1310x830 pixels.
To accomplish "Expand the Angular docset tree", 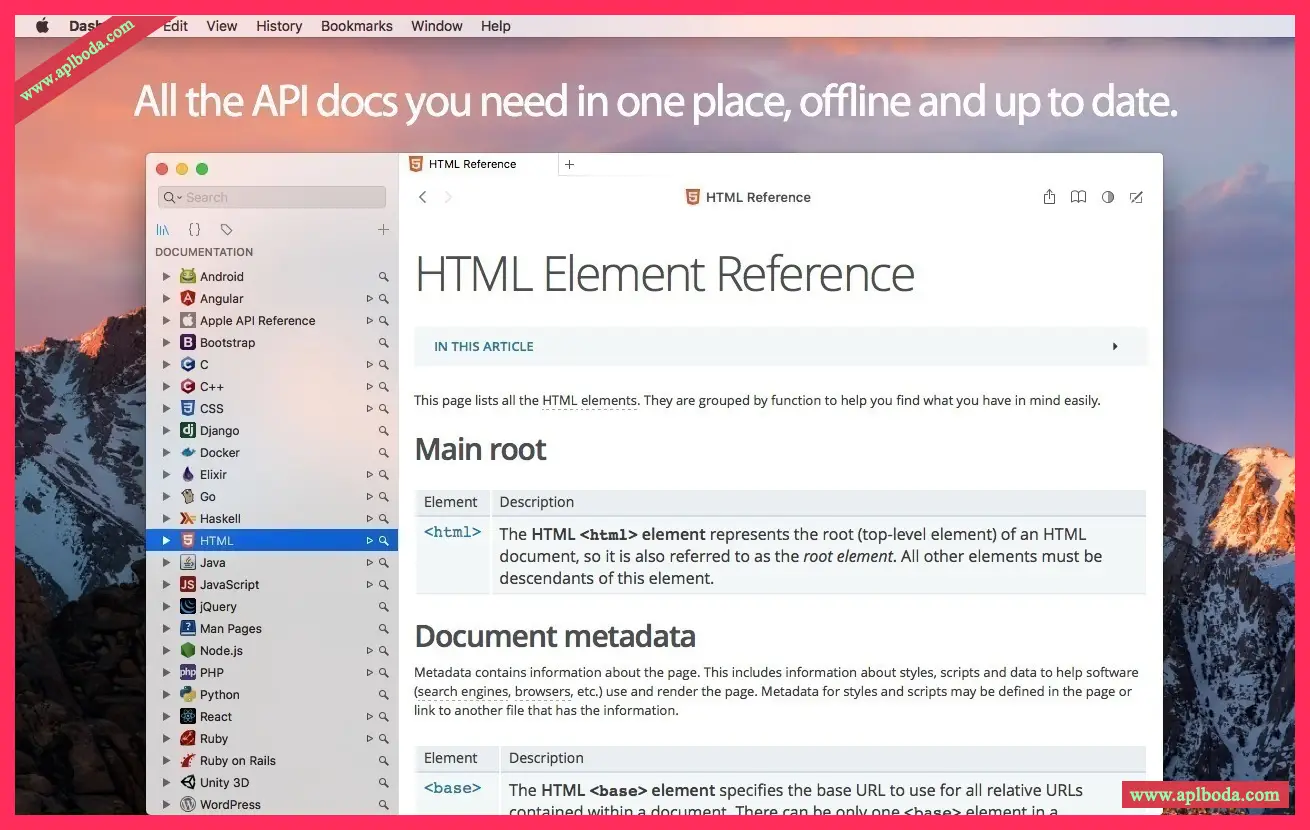I will click(x=166, y=299).
